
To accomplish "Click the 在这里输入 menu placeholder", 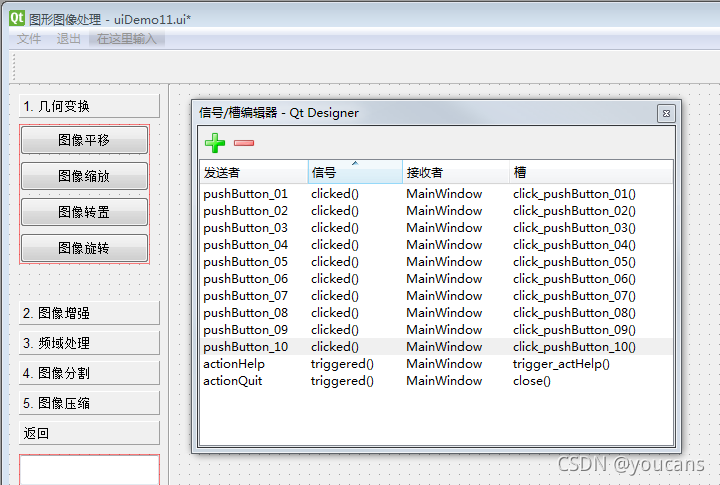I will coord(127,39).
